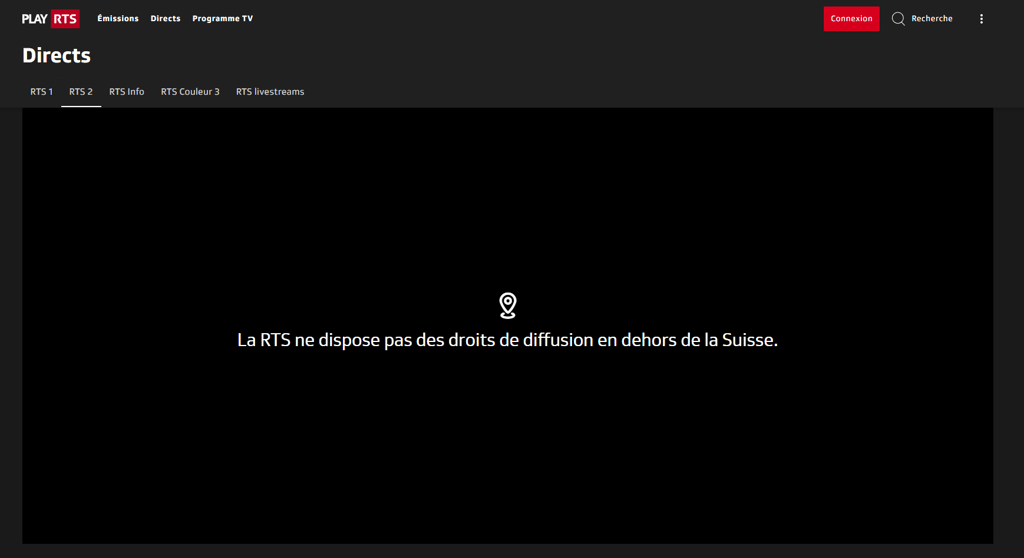
Task: Select the RTS 2 tab
Action: 81,91
